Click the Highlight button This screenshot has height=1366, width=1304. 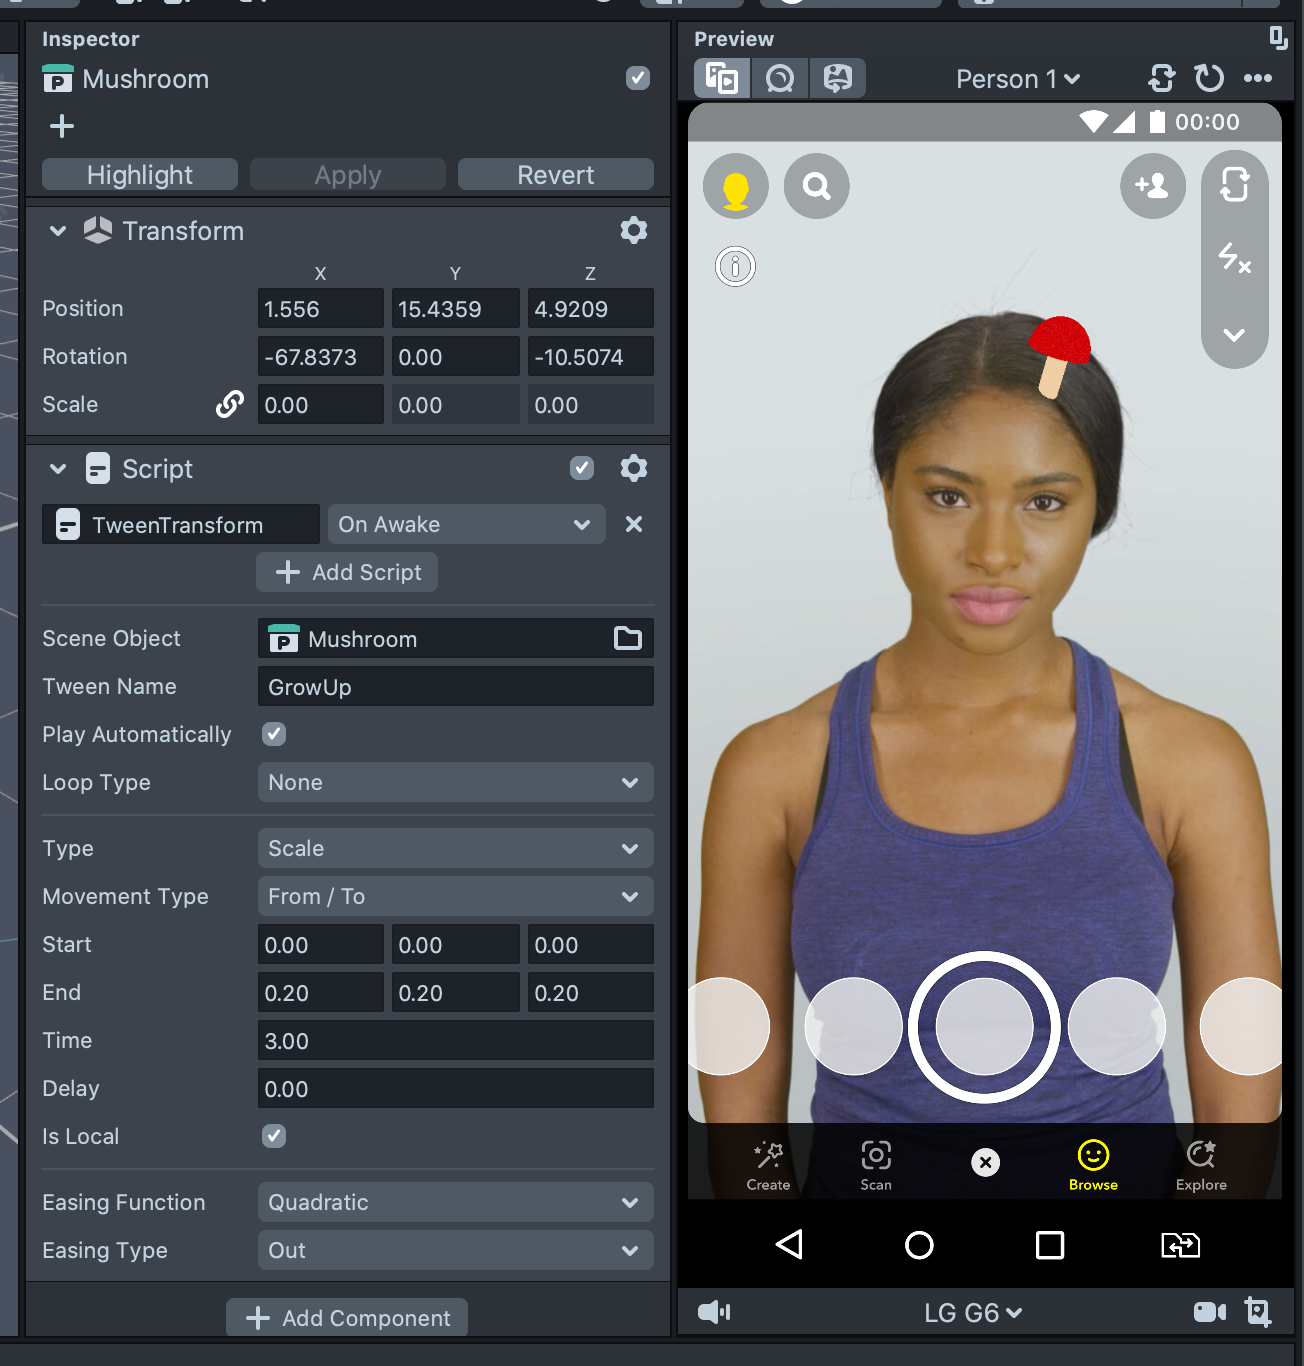point(140,175)
